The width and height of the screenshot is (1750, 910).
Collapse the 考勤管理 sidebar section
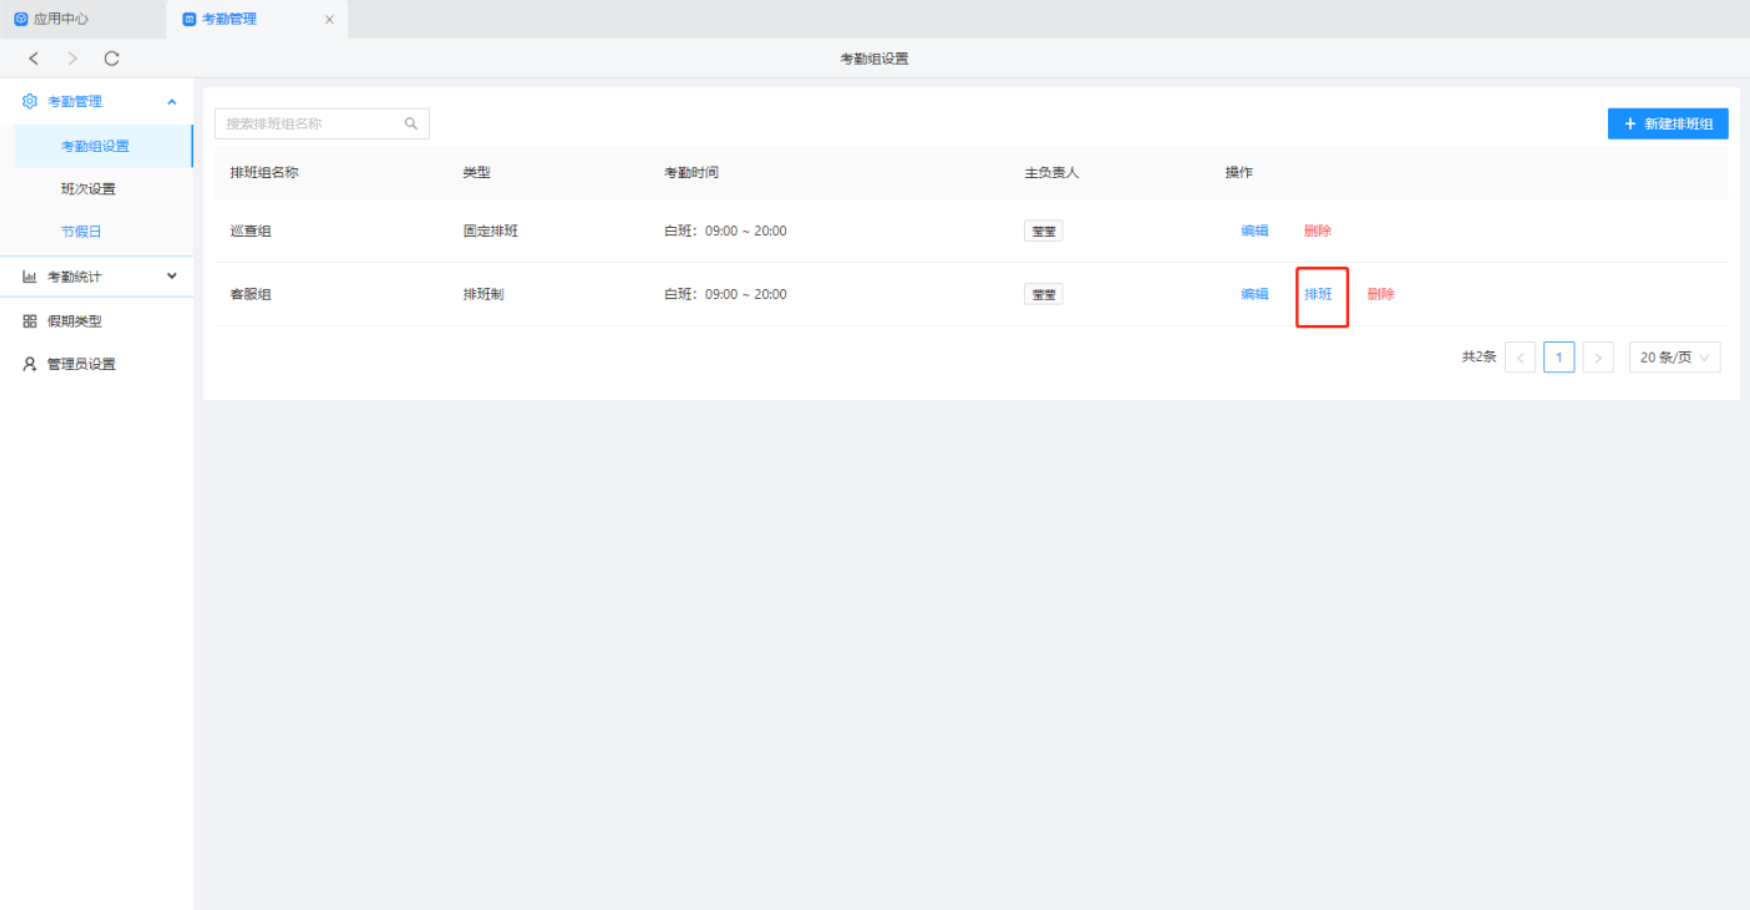(172, 102)
